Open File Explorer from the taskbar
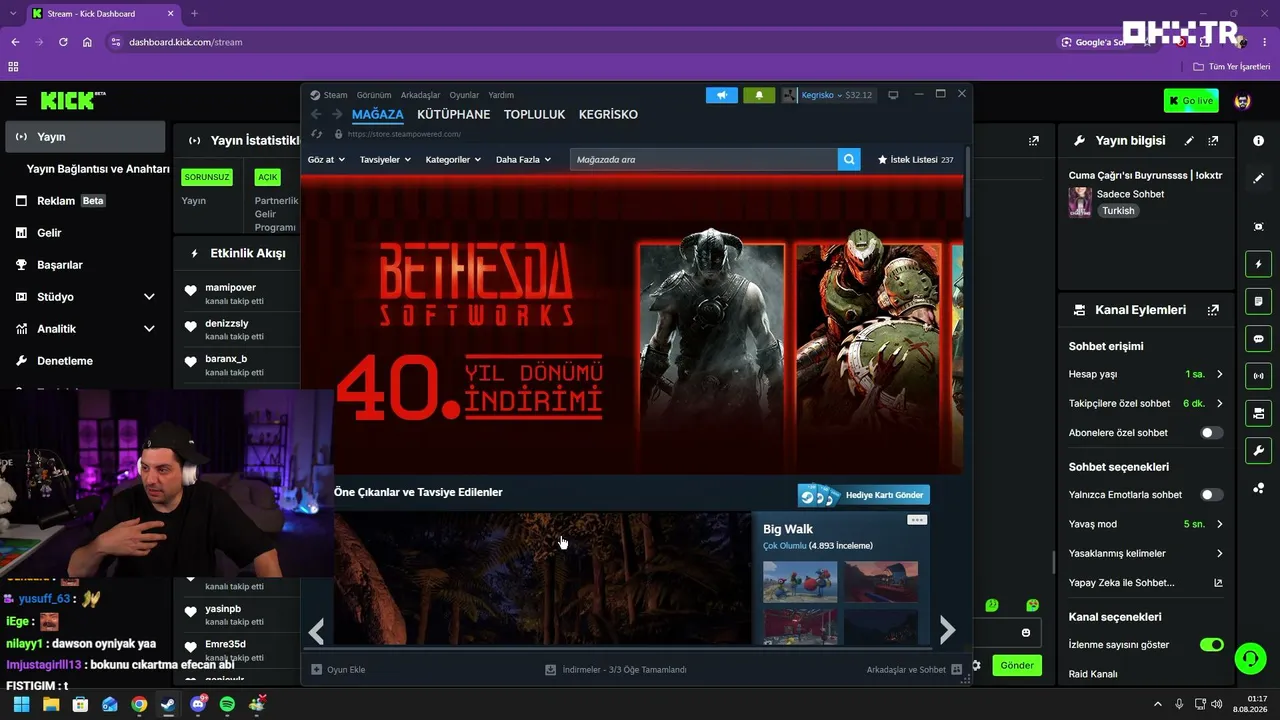Screen dimensions: 1280x720 [51, 704]
